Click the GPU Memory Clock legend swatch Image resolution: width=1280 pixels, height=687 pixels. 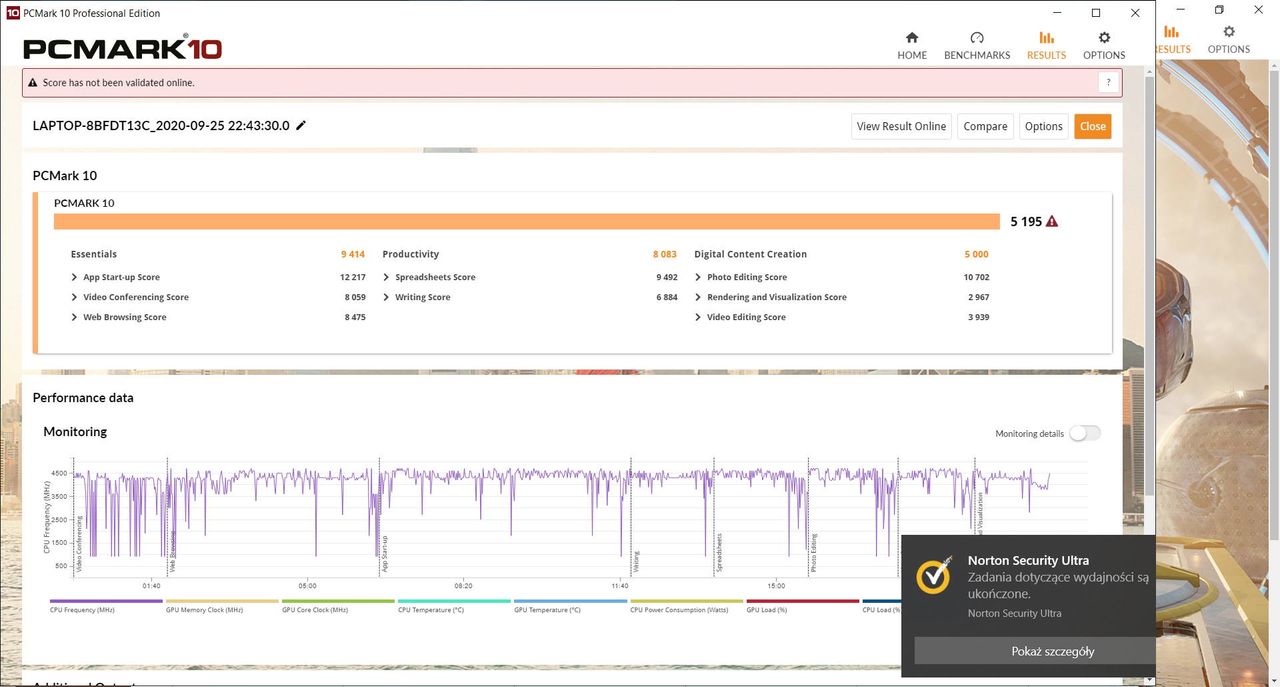(222, 602)
